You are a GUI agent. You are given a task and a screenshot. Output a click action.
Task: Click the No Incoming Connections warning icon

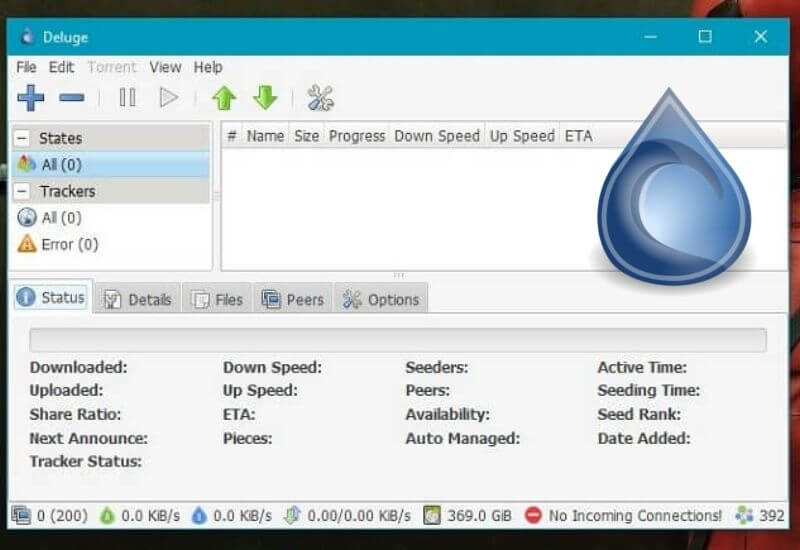coord(533,516)
